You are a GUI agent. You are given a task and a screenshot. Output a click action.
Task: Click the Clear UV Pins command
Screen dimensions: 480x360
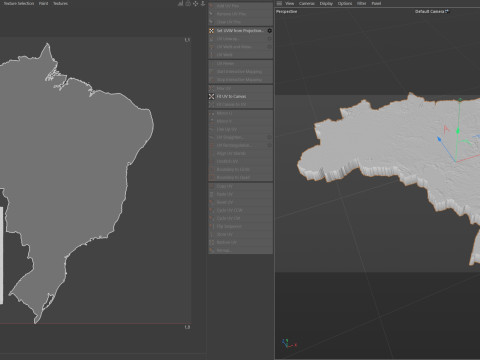(x=240, y=22)
